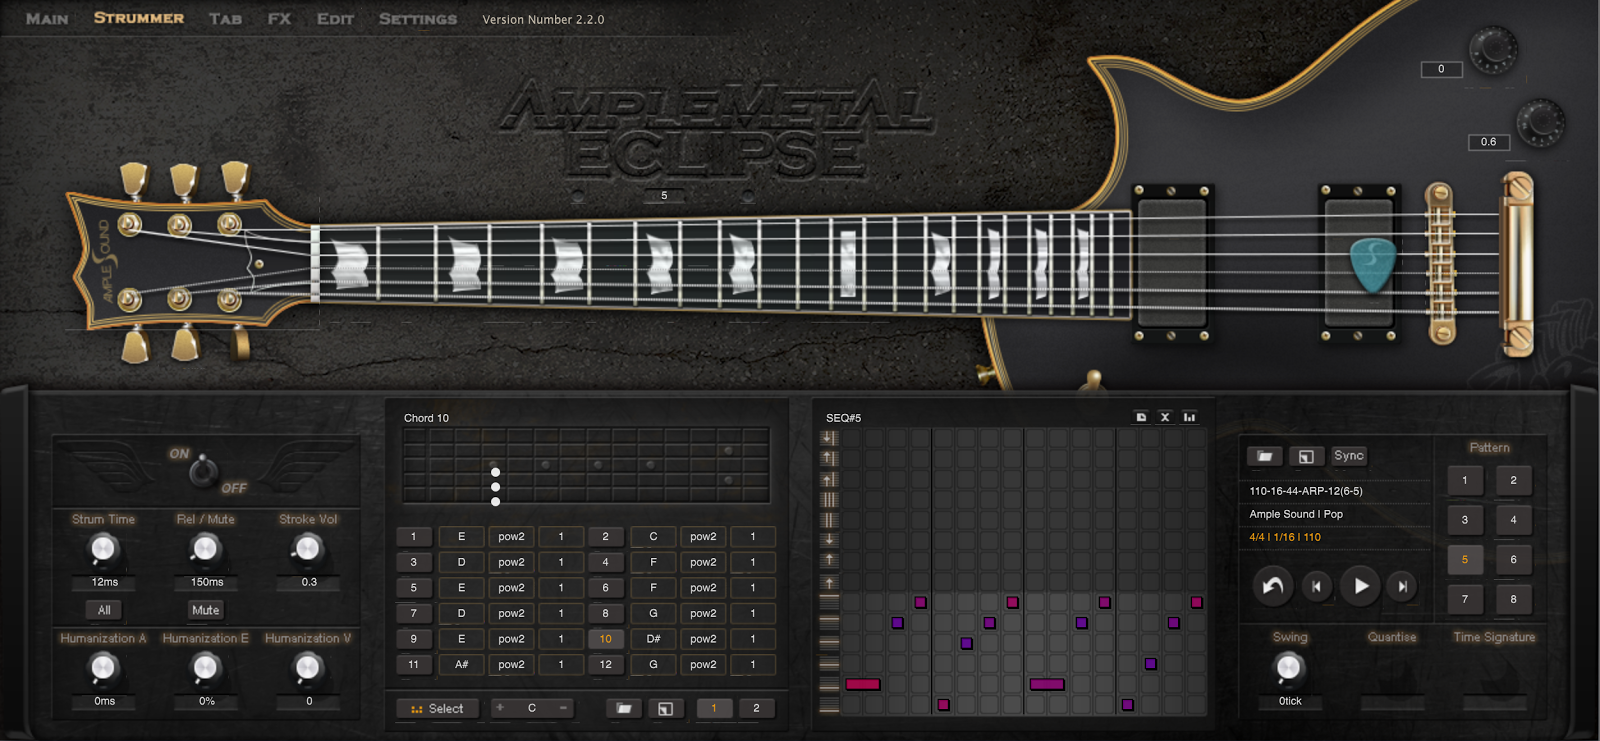
Task: Click the plus key transpose button
Action: [500, 708]
